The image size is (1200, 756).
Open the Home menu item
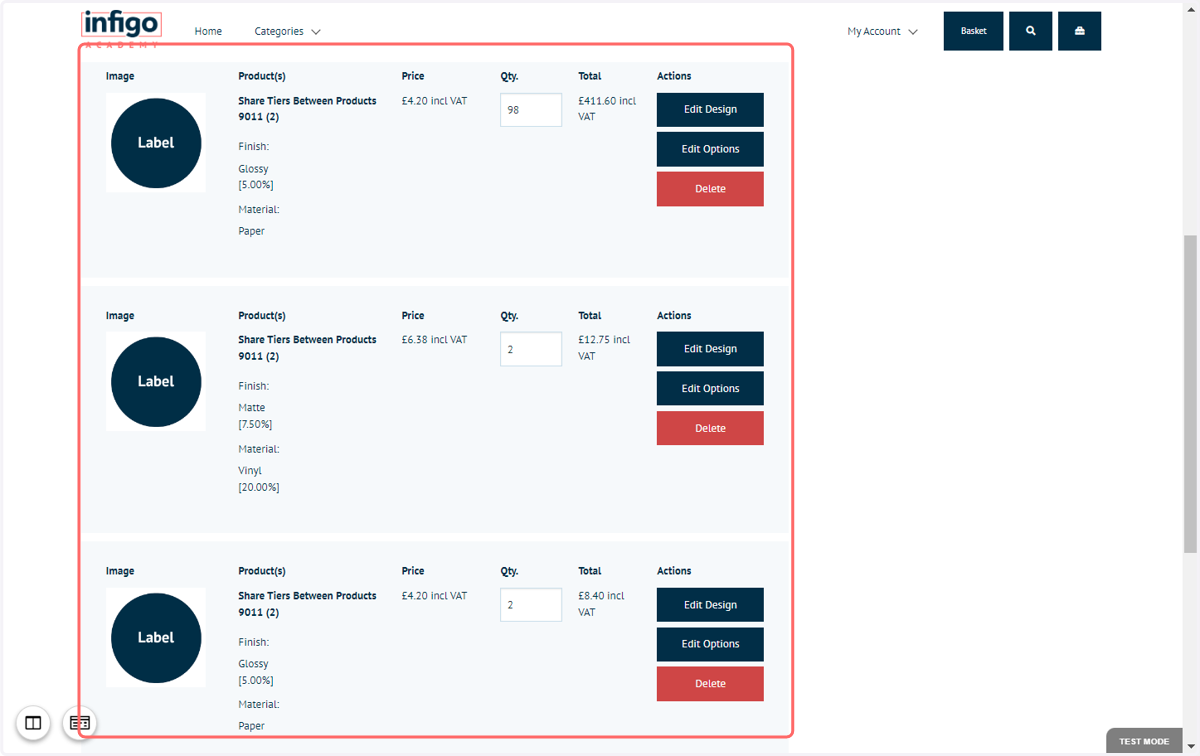[x=208, y=31]
